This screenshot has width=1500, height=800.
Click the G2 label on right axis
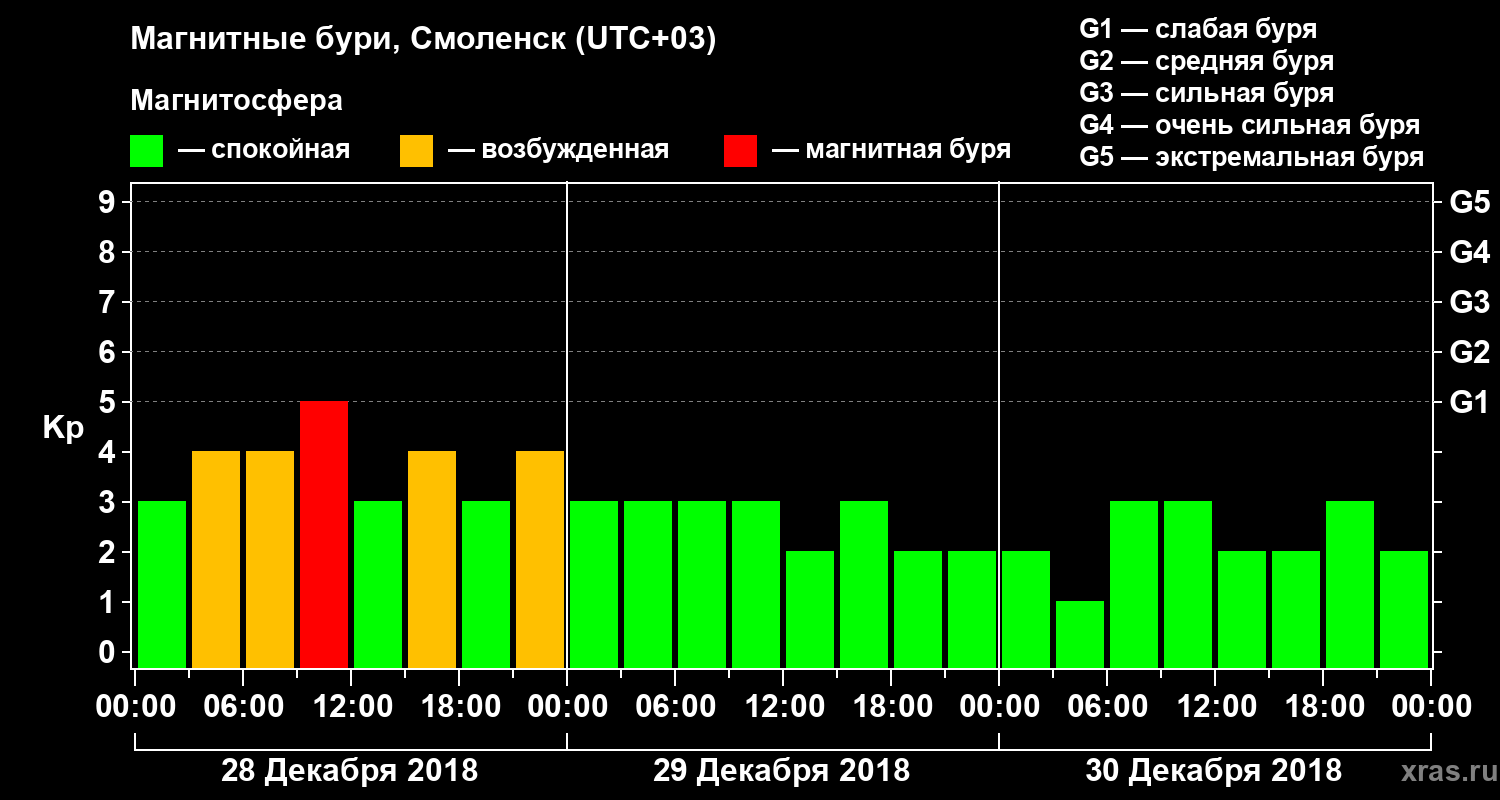[x=1469, y=353]
